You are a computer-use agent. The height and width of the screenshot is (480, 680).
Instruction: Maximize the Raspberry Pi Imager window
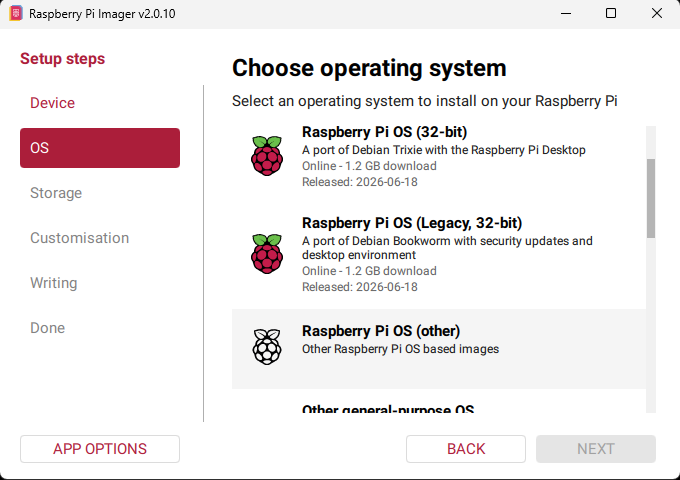click(x=611, y=13)
